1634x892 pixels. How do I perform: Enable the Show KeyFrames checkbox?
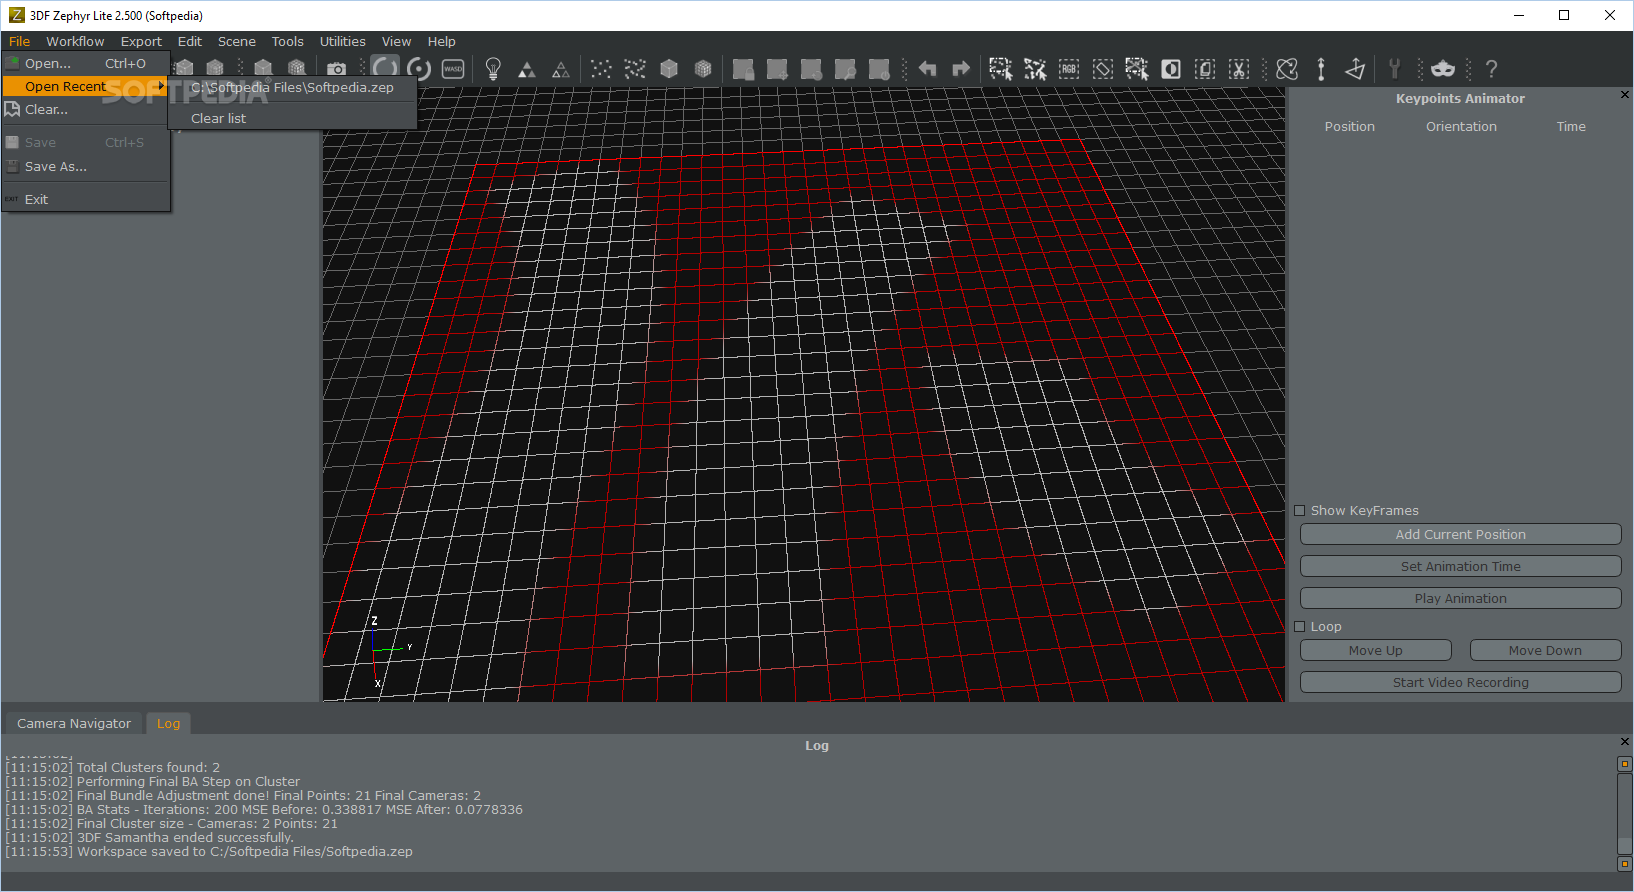pyautogui.click(x=1300, y=511)
